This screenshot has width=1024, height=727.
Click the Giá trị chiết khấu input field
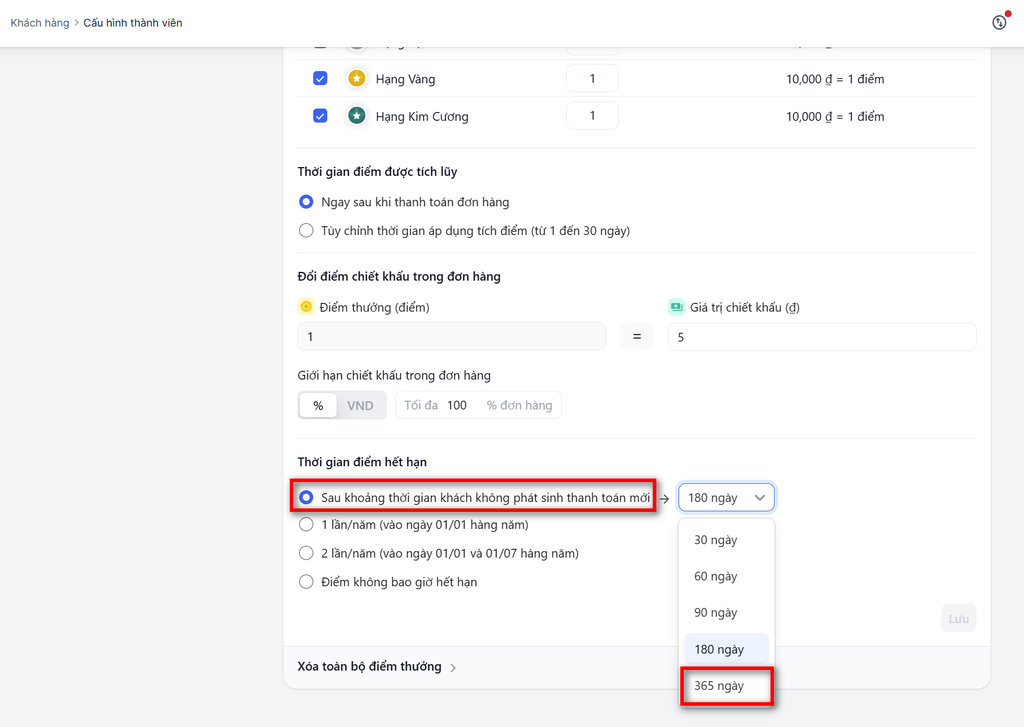(x=822, y=337)
